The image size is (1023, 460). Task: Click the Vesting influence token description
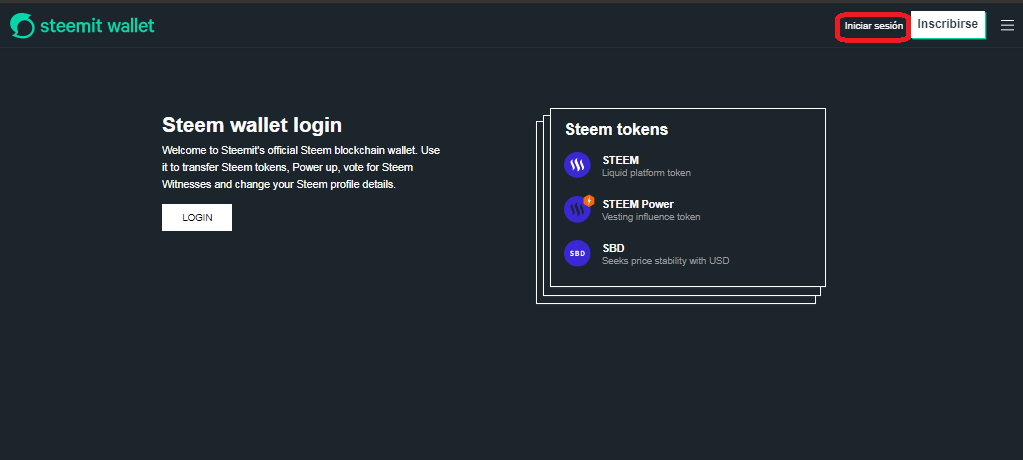click(x=651, y=217)
